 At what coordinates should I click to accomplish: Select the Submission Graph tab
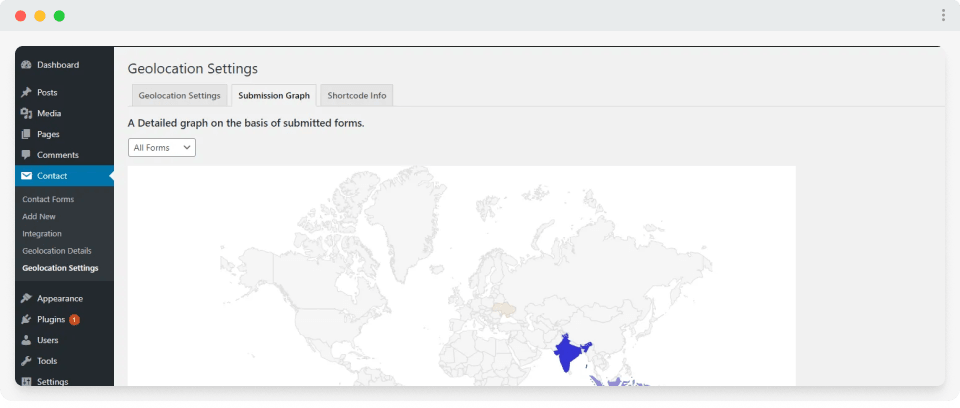pos(274,96)
